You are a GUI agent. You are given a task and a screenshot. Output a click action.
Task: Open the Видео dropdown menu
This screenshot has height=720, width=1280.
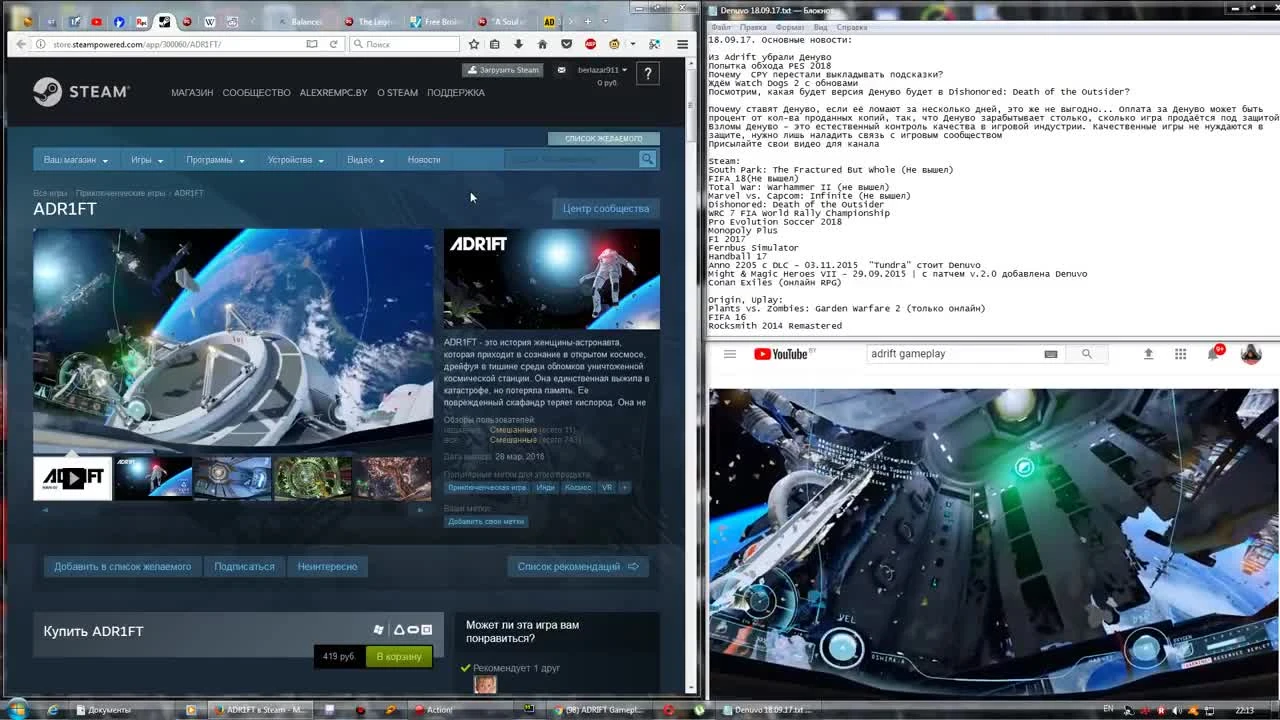[x=364, y=159]
